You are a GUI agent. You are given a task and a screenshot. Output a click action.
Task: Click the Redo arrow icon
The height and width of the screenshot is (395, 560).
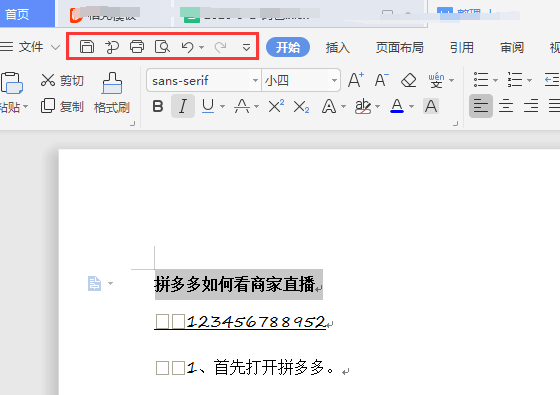(x=220, y=47)
